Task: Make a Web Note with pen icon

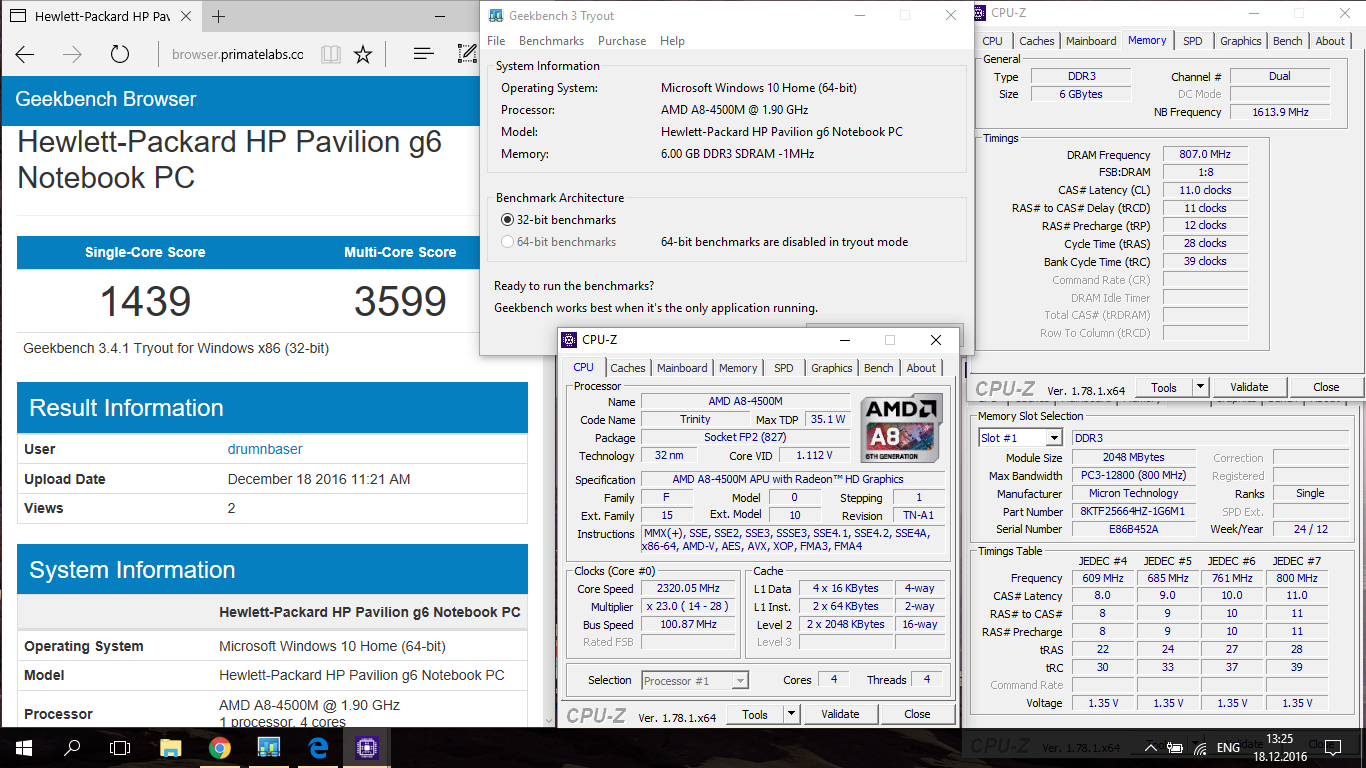Action: (x=467, y=55)
